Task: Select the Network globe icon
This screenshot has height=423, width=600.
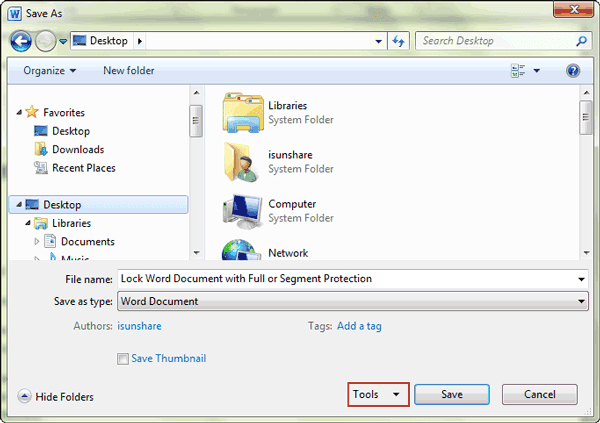Action: pyautogui.click(x=241, y=250)
